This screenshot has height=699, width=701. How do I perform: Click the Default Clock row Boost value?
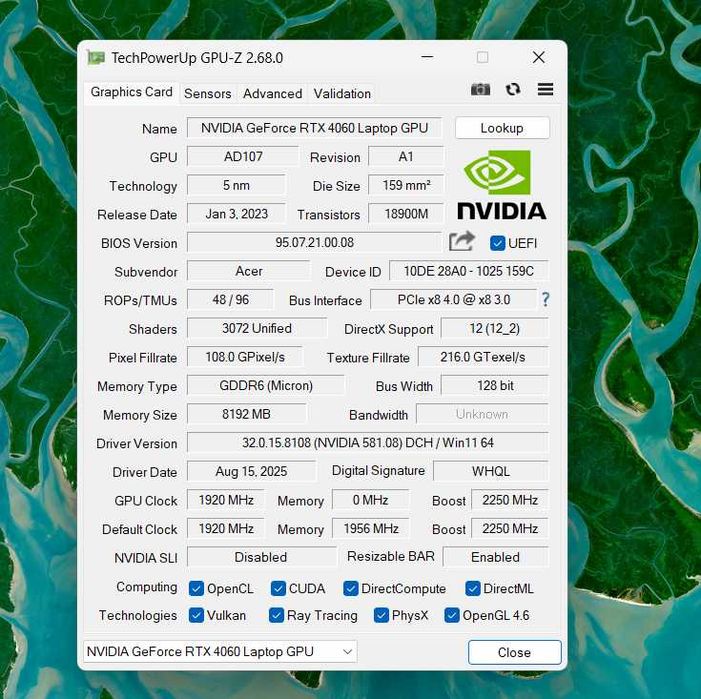(510, 529)
